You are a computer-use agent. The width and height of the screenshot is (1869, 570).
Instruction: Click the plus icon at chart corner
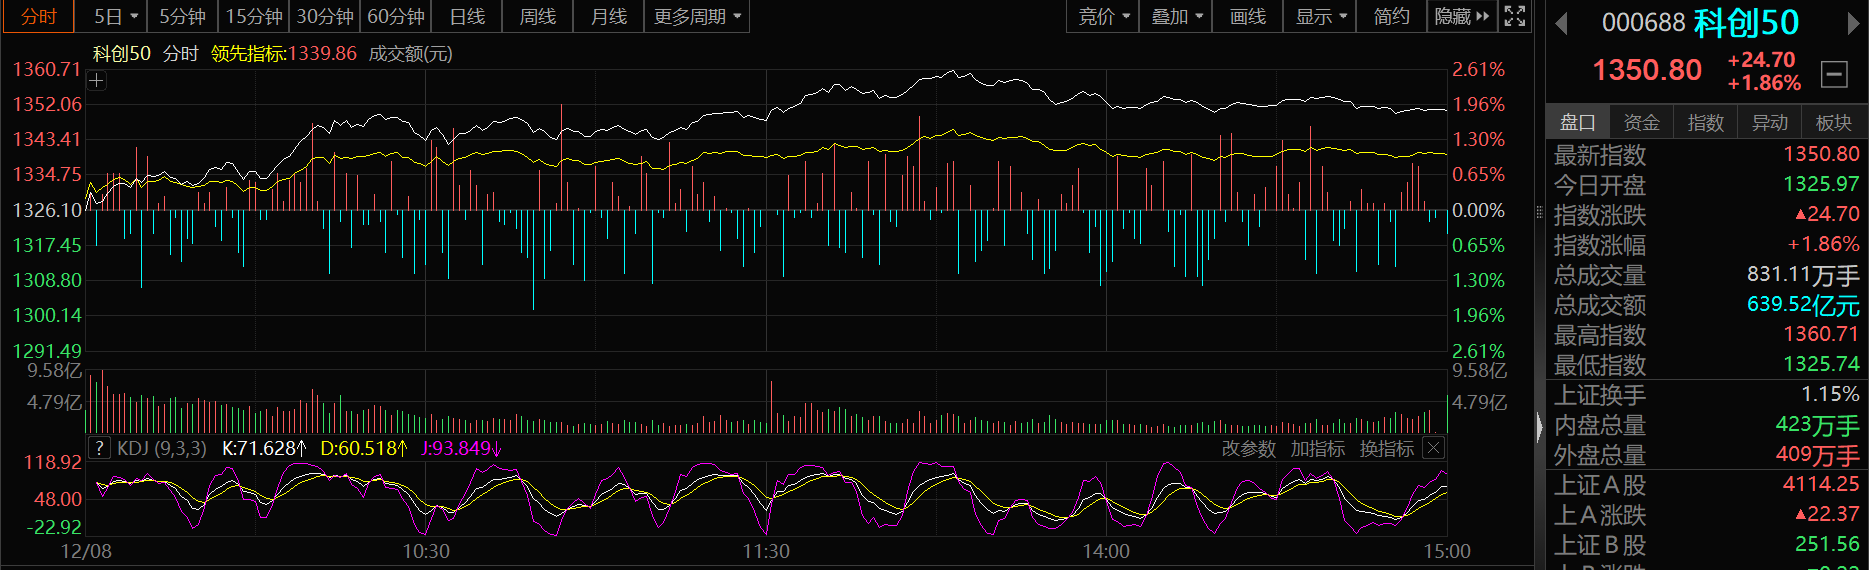pos(97,81)
